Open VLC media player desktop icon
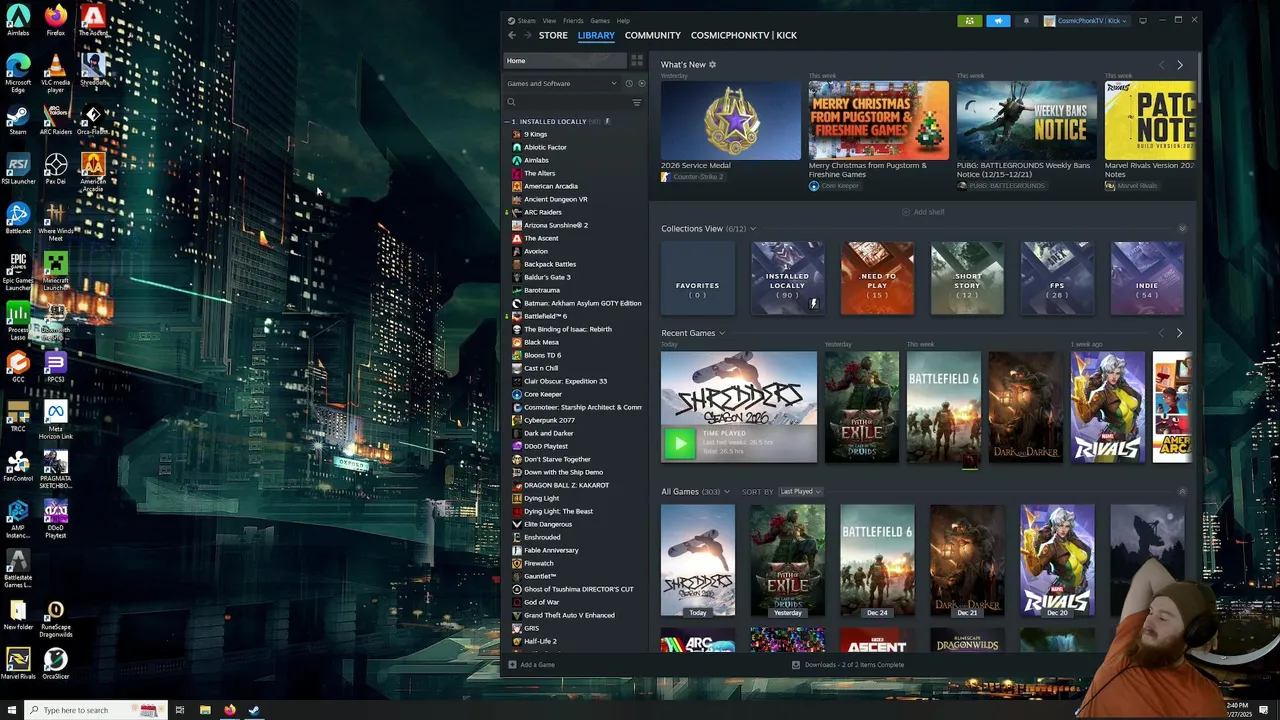Screen dimensions: 1280x720 tap(55, 74)
